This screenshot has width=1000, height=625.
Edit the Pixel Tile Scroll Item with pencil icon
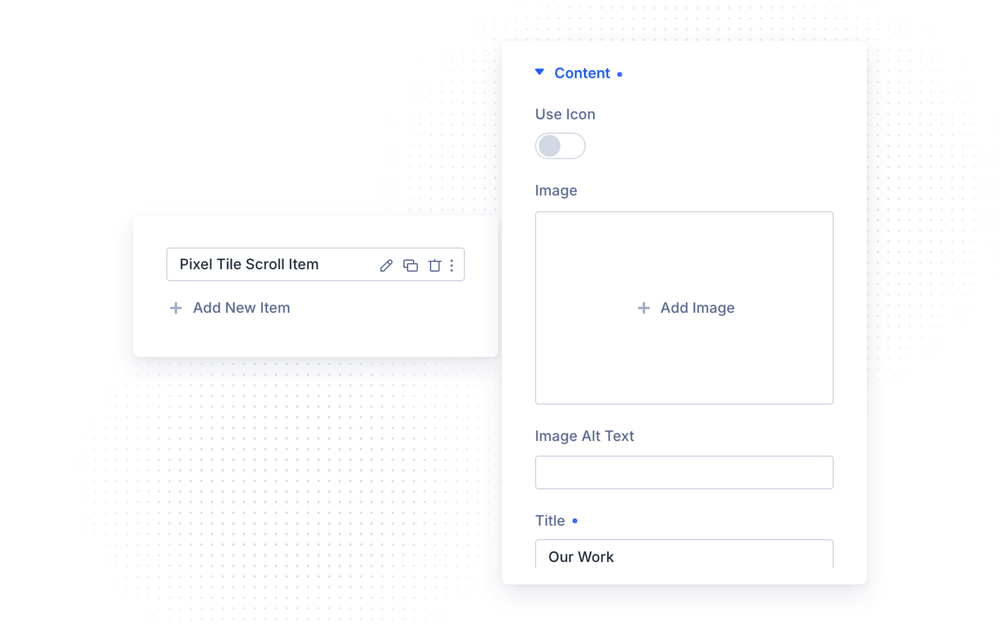386,265
